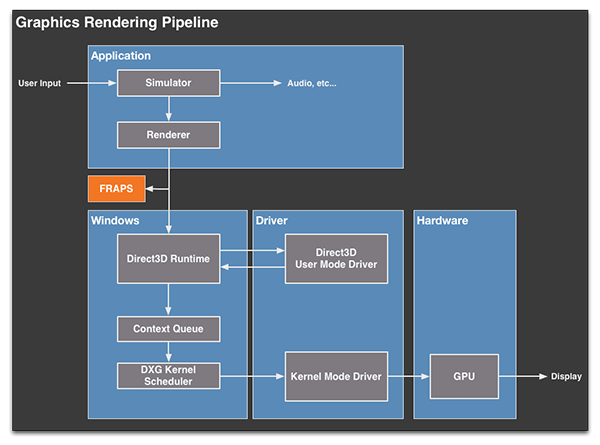Click the Audio, etc... label
600x445 pixels.
point(312,83)
